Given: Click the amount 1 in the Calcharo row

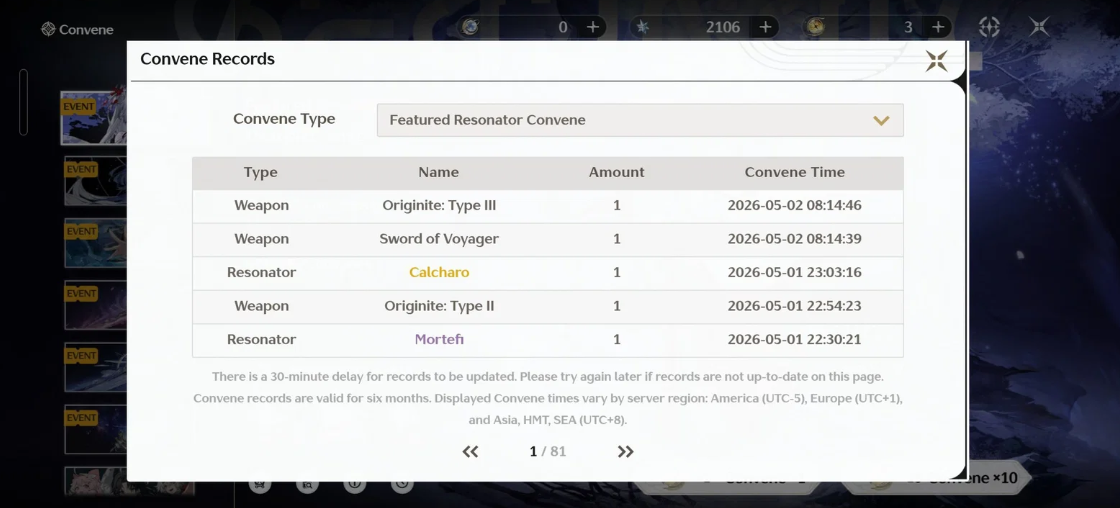Looking at the screenshot, I should click(x=616, y=272).
